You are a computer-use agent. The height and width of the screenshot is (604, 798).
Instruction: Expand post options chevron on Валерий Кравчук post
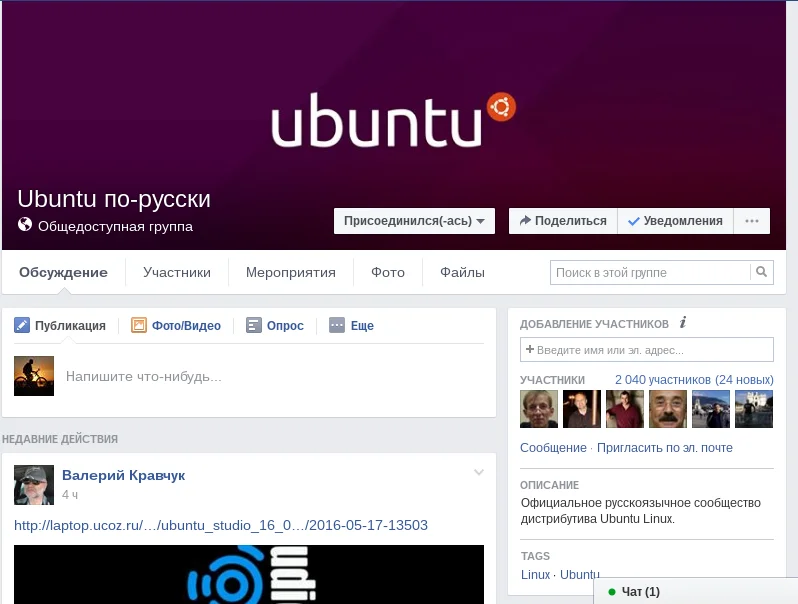pos(479,472)
